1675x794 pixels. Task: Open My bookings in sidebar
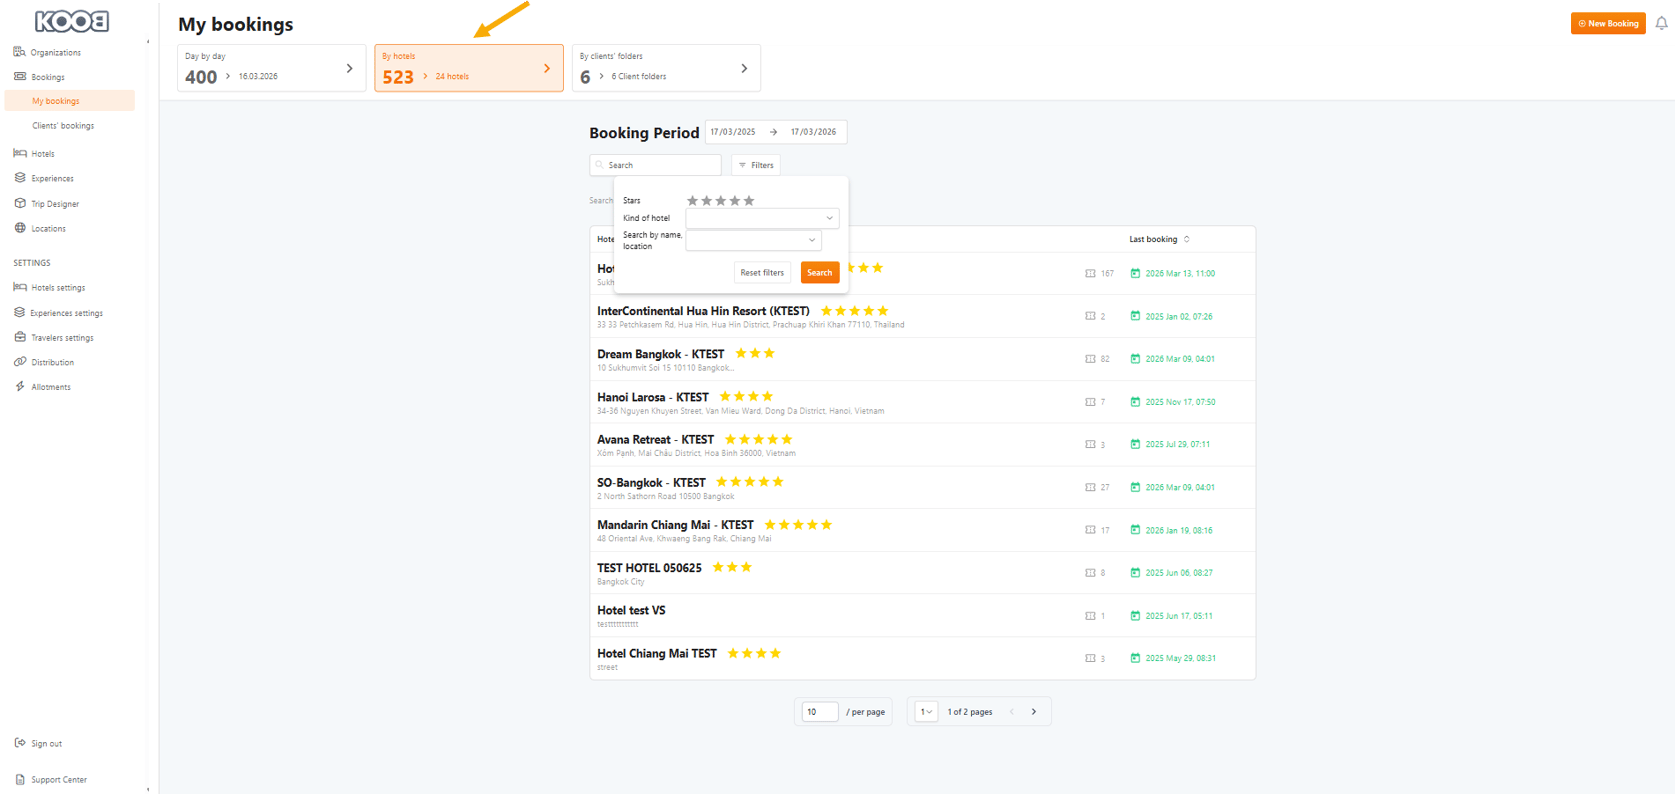coord(69,101)
